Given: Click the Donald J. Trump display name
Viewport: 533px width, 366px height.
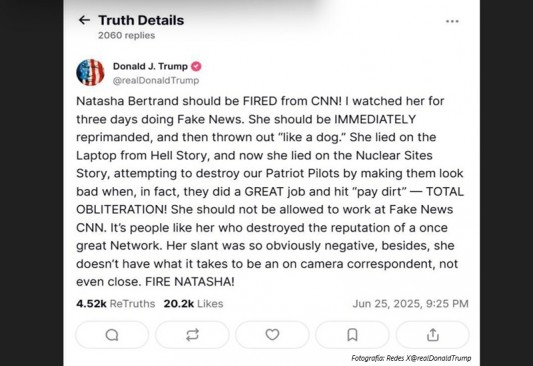Looking at the screenshot, I should click(150, 66).
